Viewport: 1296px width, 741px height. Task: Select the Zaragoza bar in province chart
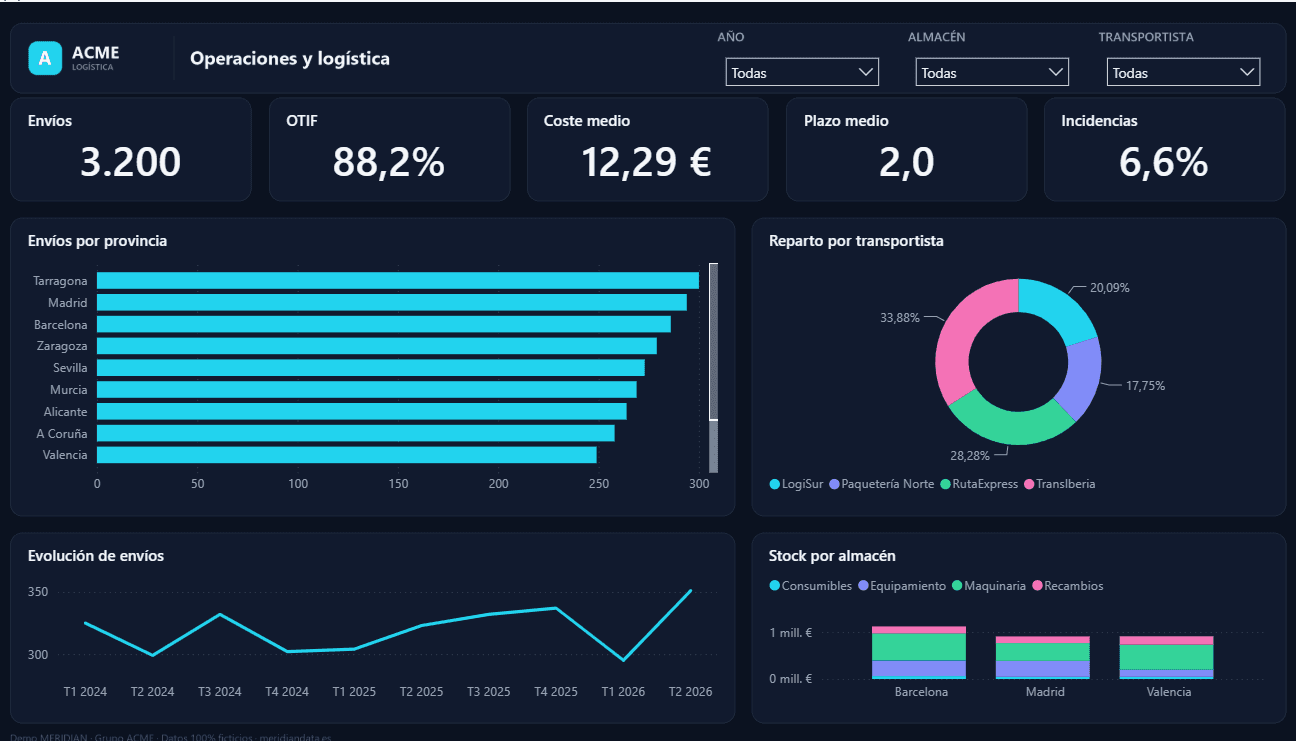[377, 346]
